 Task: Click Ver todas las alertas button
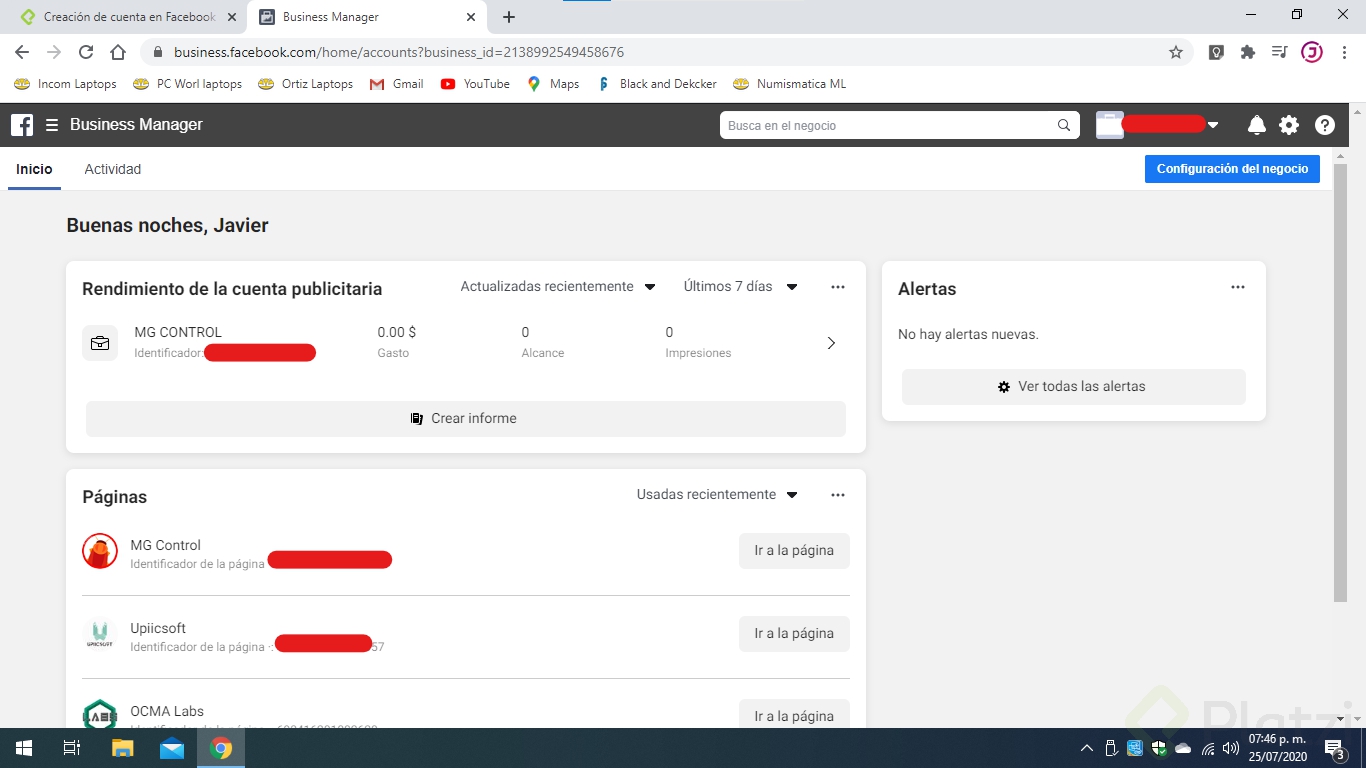(x=1074, y=387)
